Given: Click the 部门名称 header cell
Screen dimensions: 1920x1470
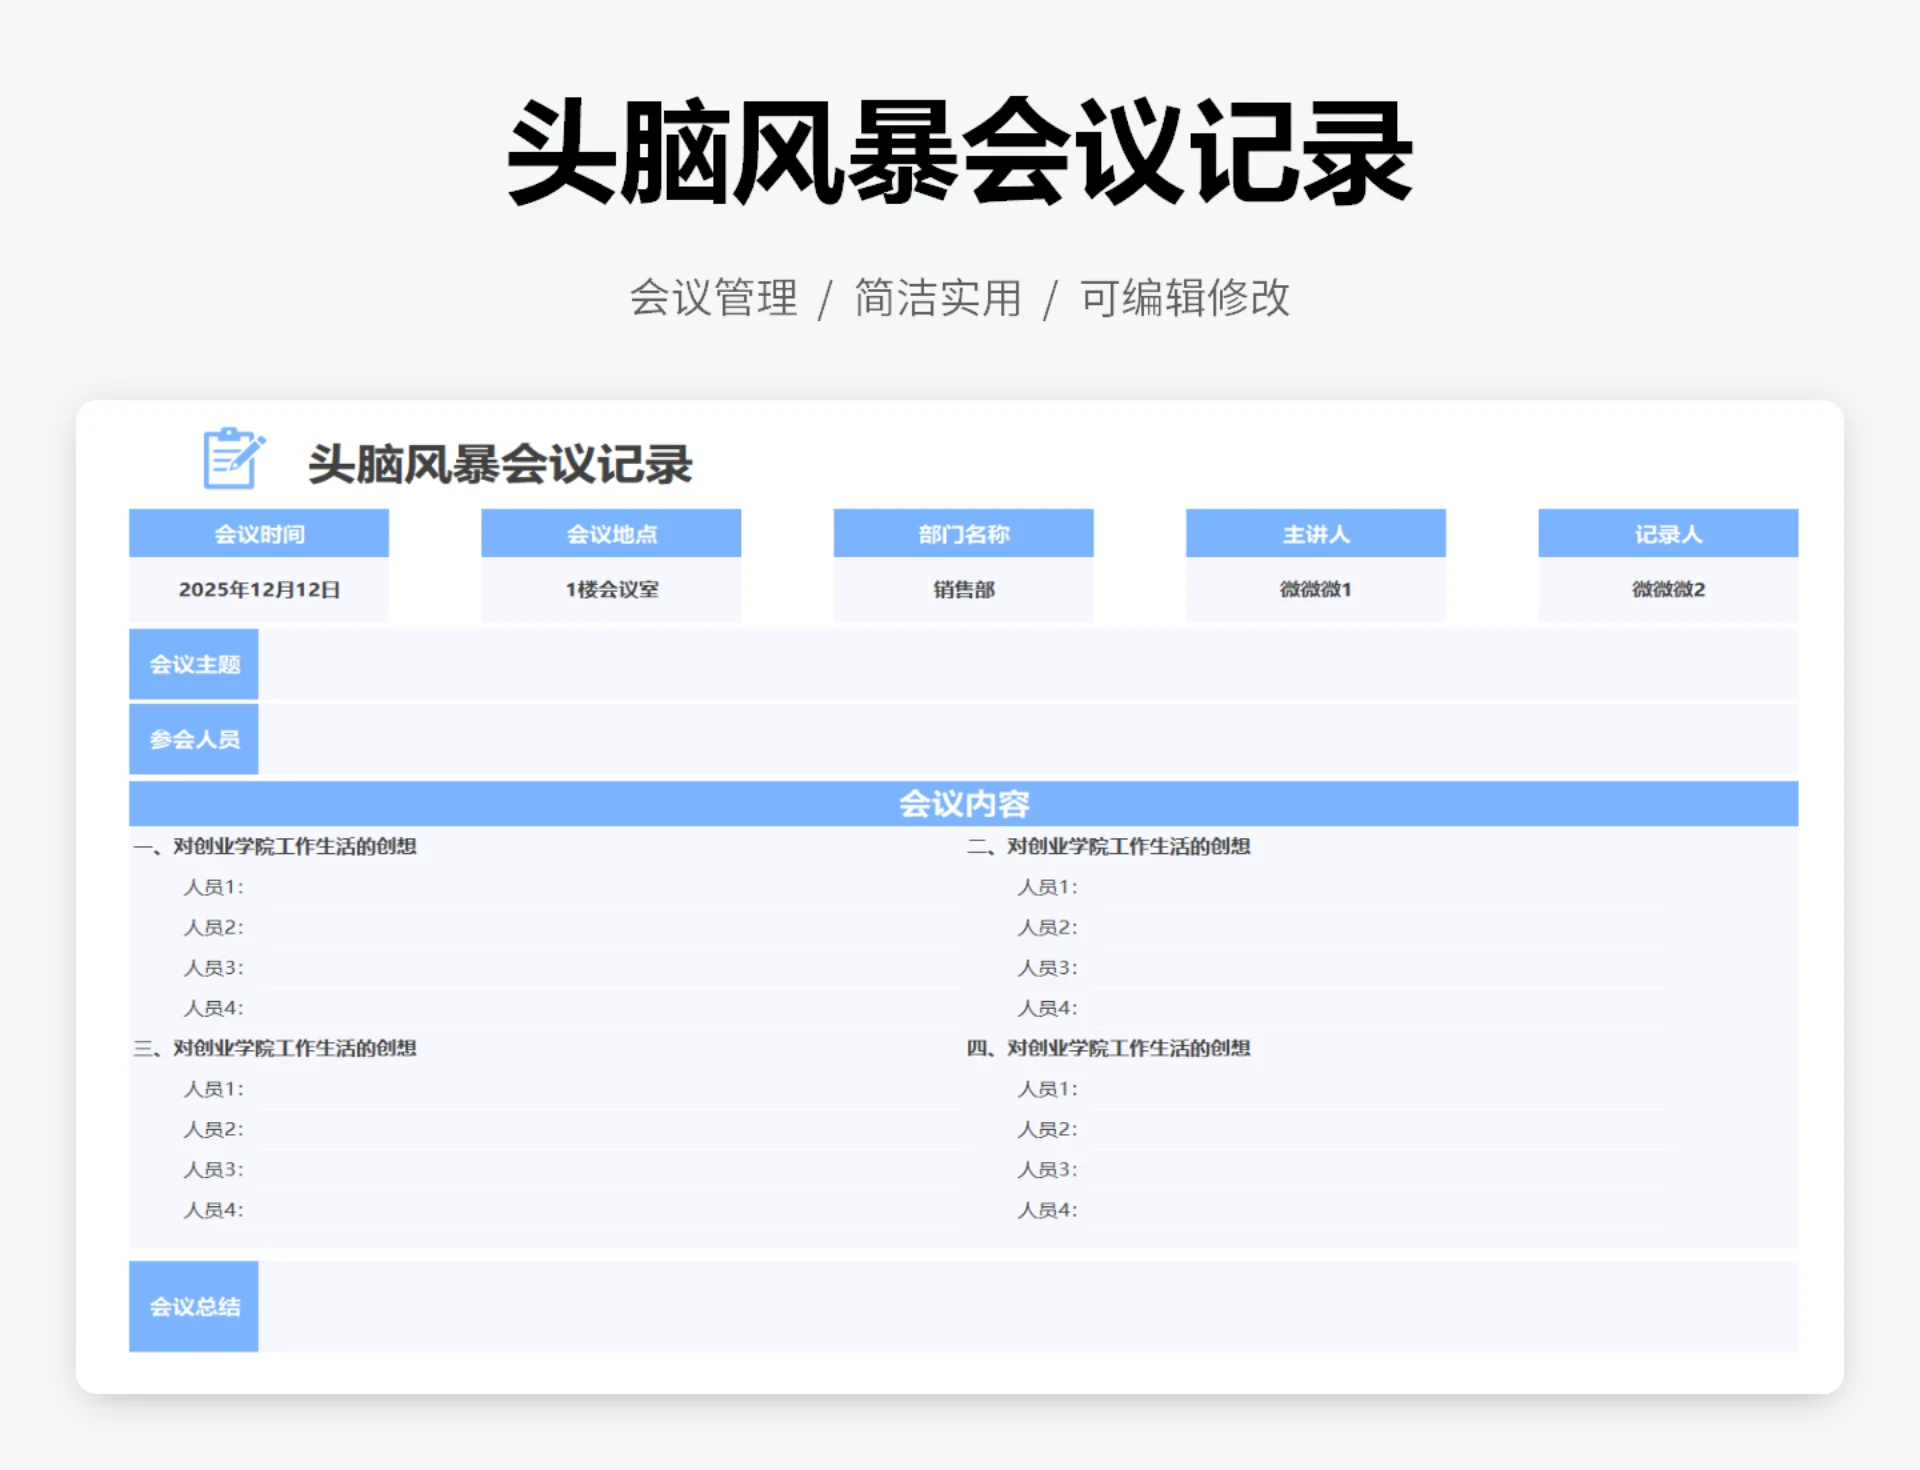Looking at the screenshot, I should point(963,533).
